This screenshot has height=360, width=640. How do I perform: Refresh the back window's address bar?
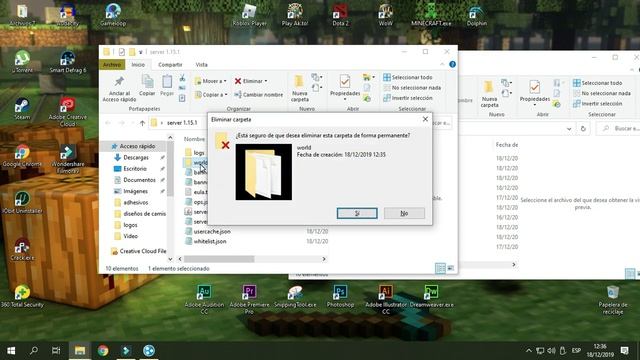(583, 129)
